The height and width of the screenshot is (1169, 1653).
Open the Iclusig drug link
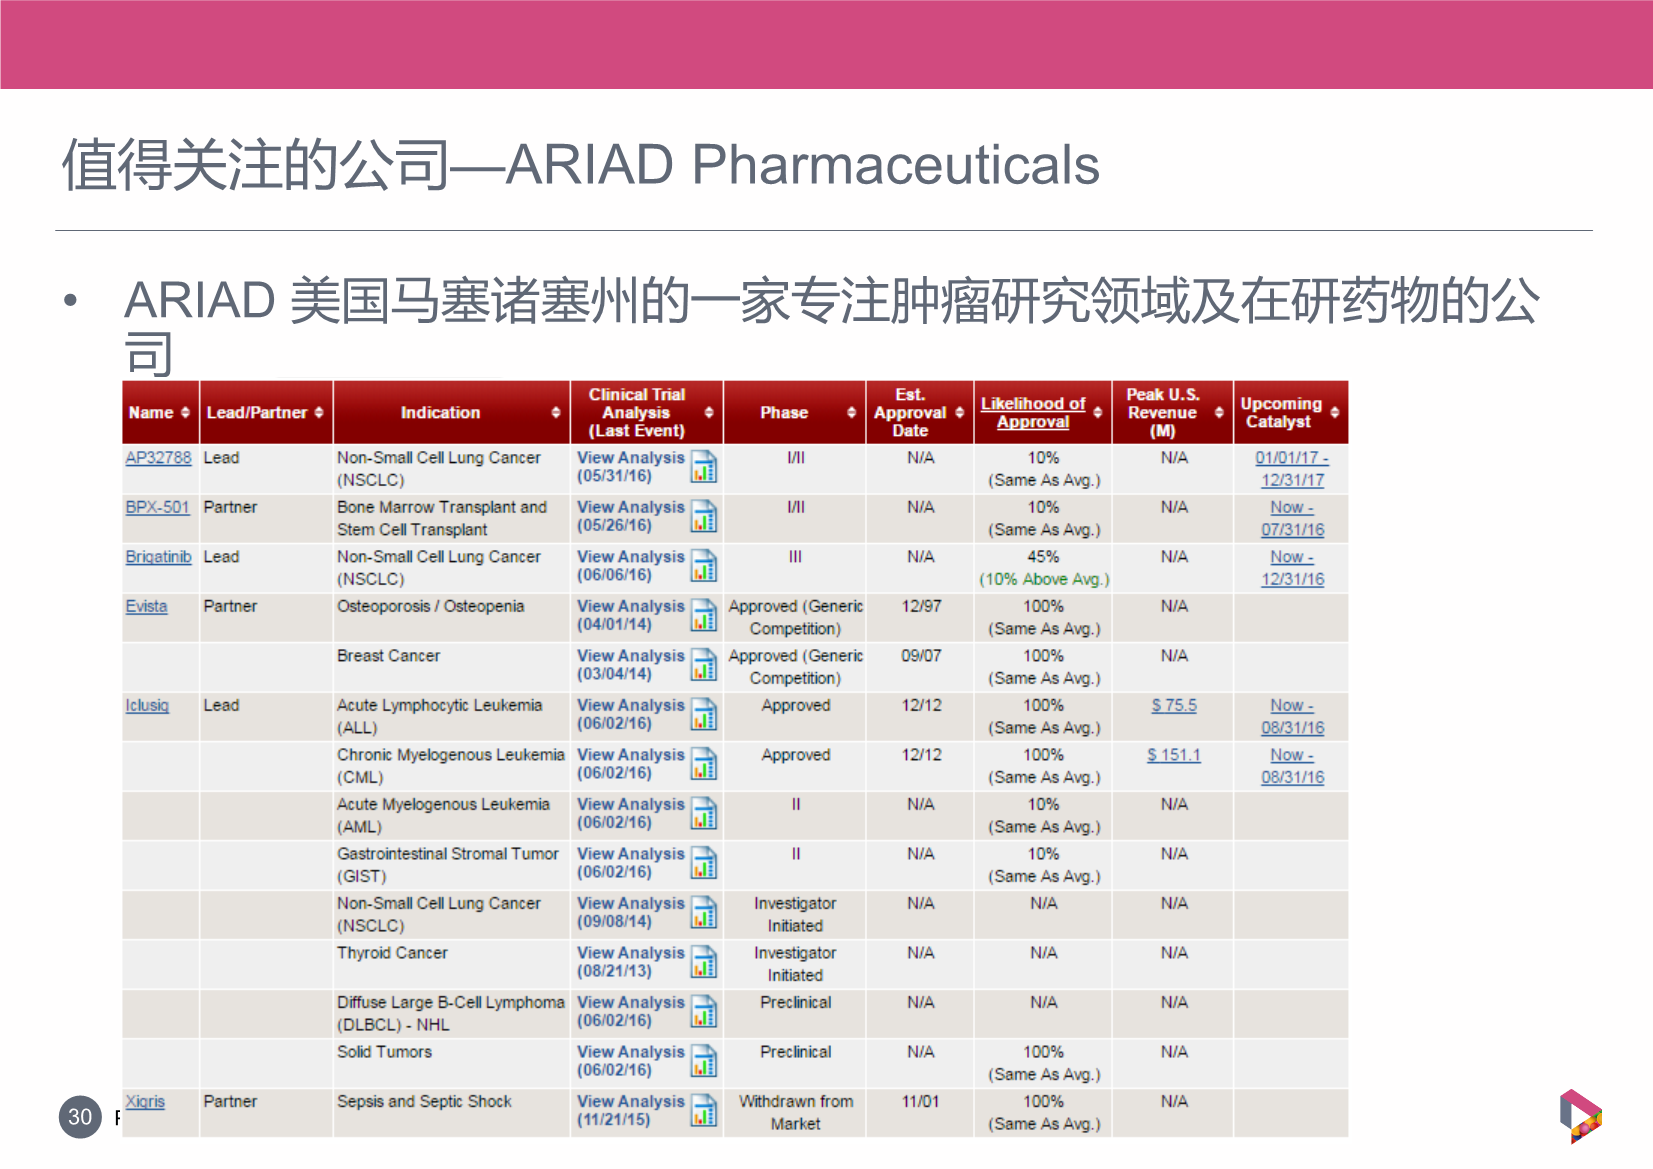(x=147, y=705)
